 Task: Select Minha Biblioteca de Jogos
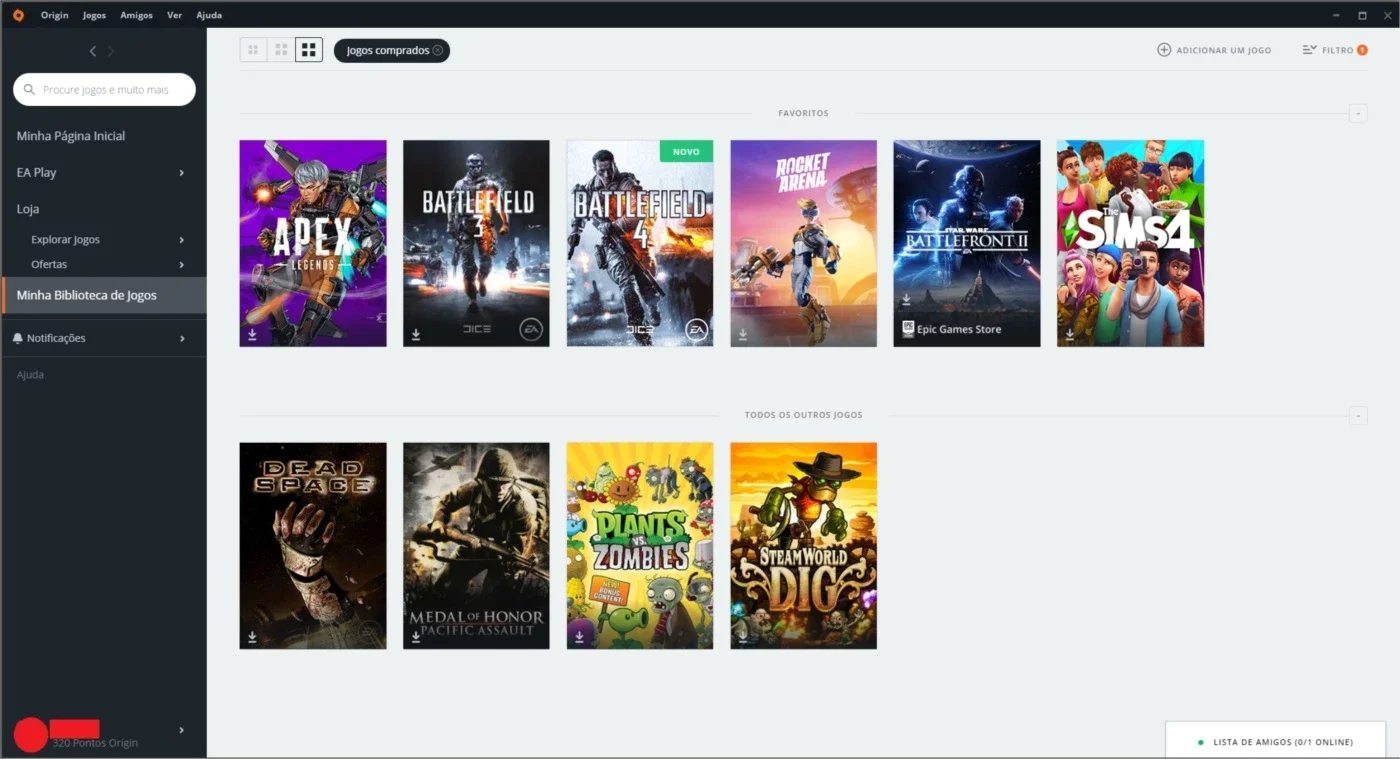point(104,295)
